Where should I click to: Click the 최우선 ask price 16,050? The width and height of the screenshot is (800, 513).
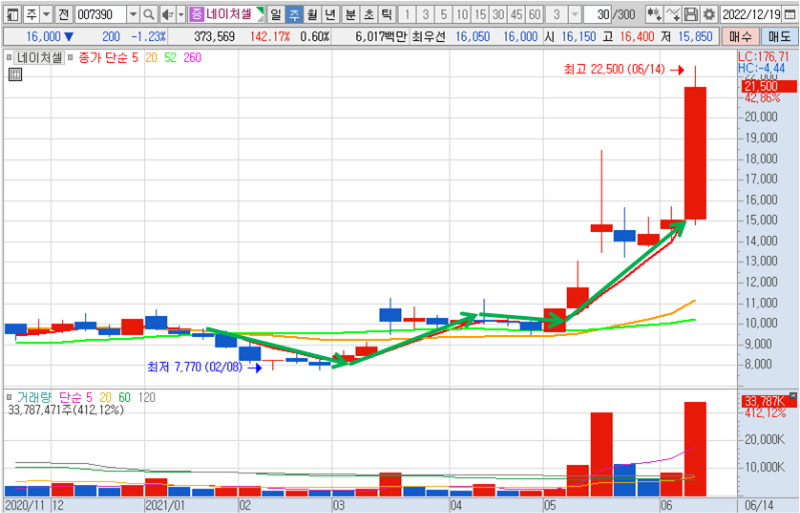473,37
